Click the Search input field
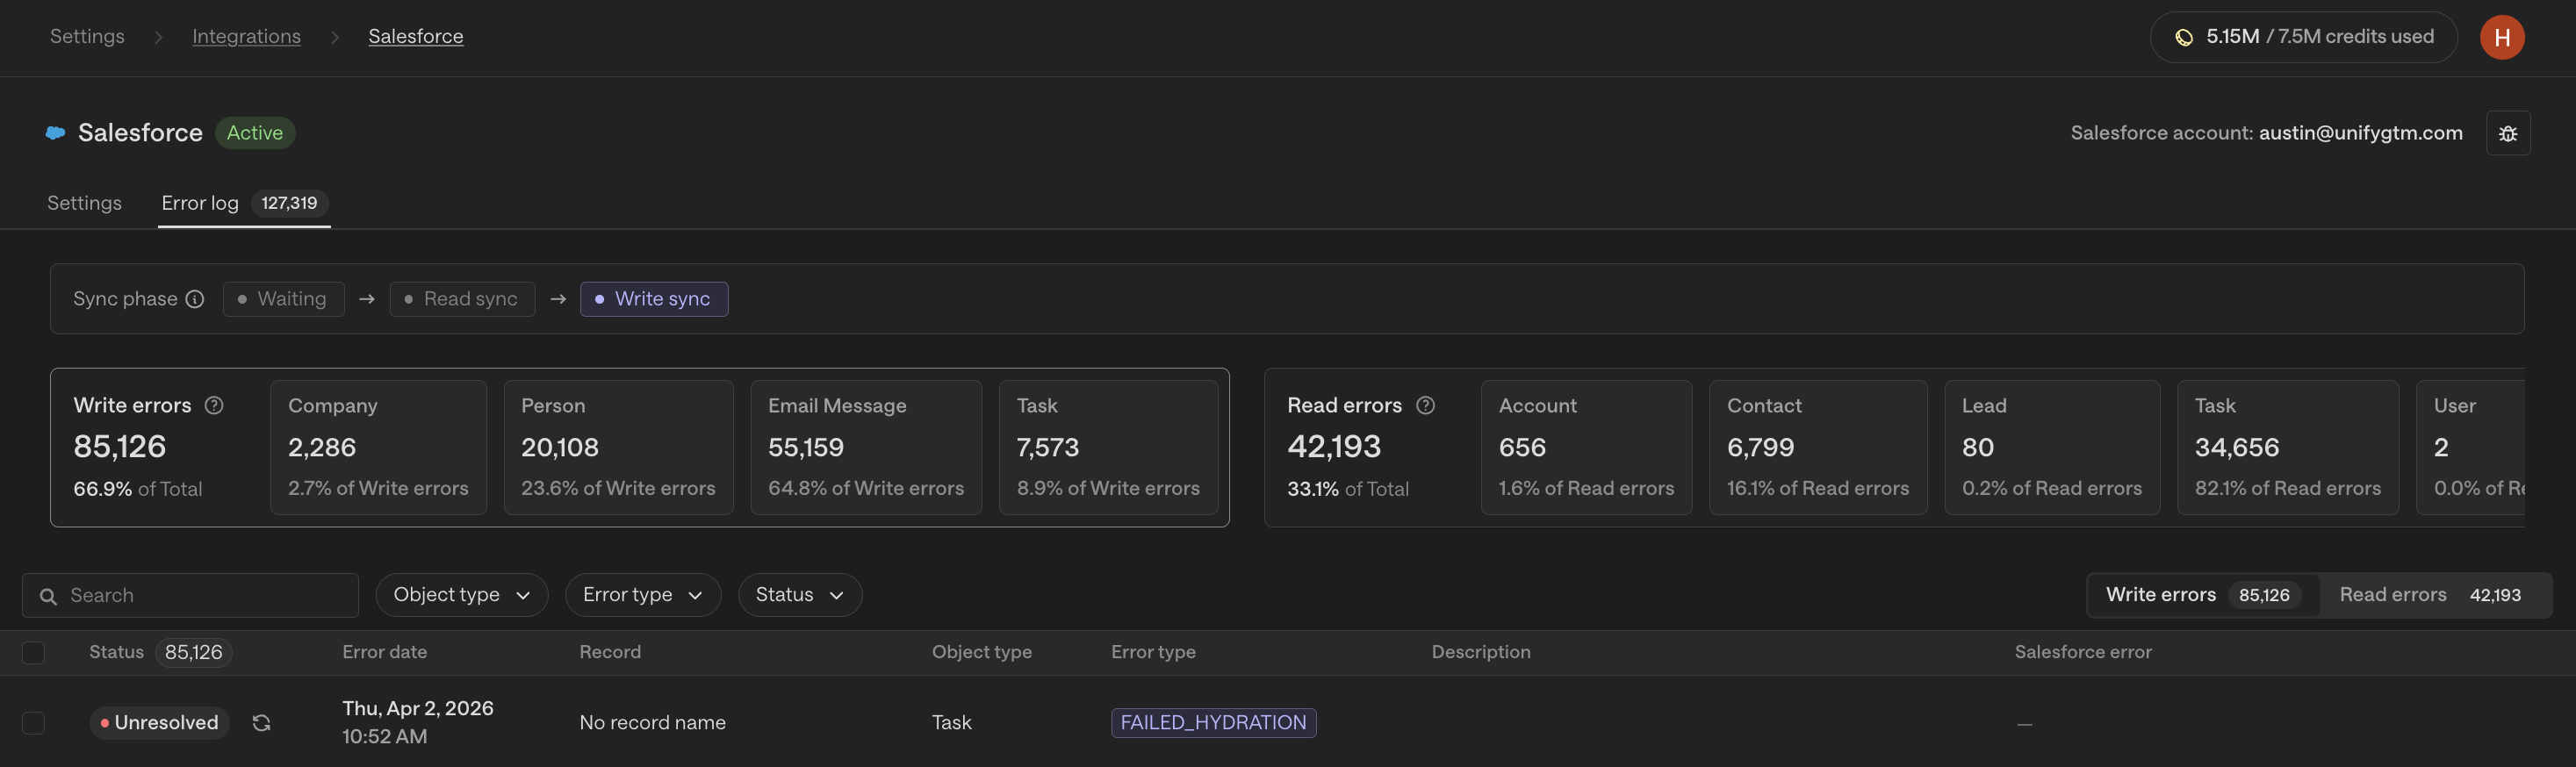This screenshot has width=2576, height=767. 190,596
